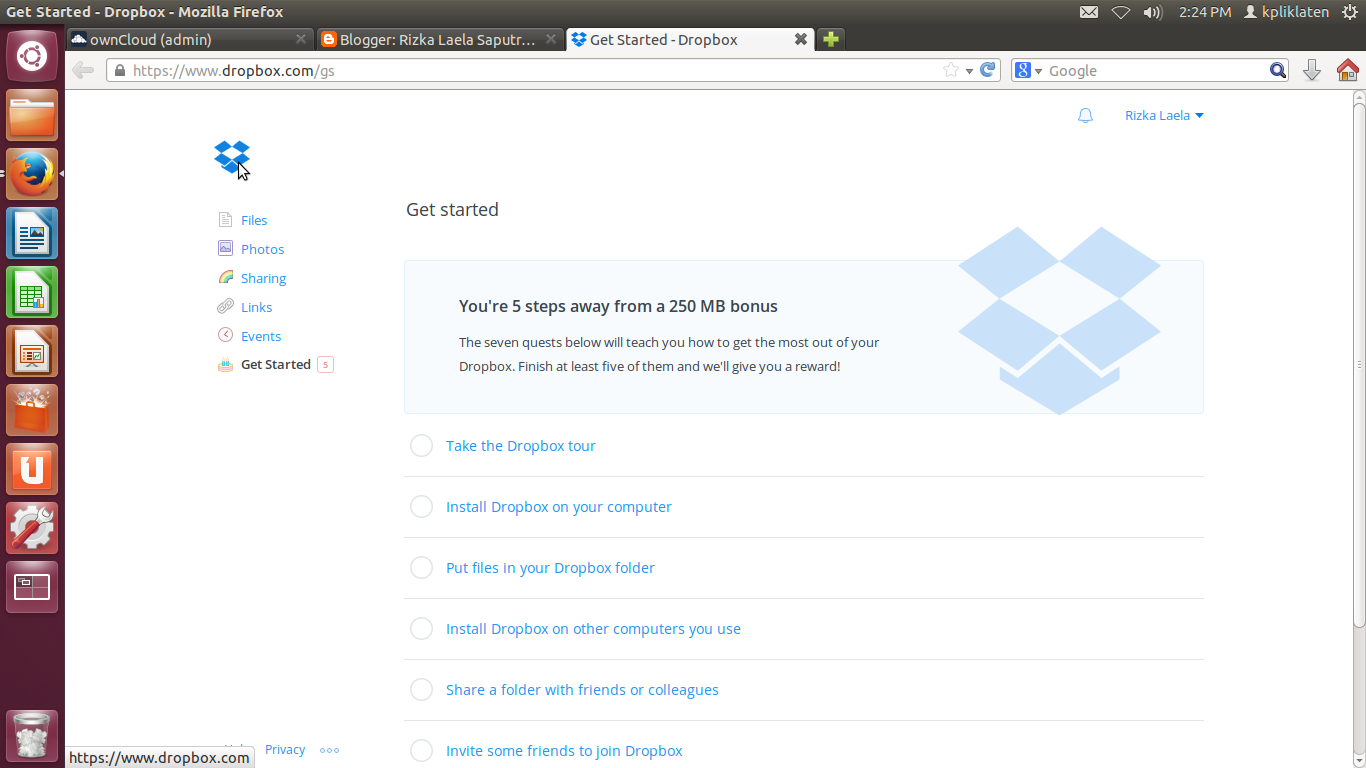Click the Get Started cake icon

click(x=225, y=365)
